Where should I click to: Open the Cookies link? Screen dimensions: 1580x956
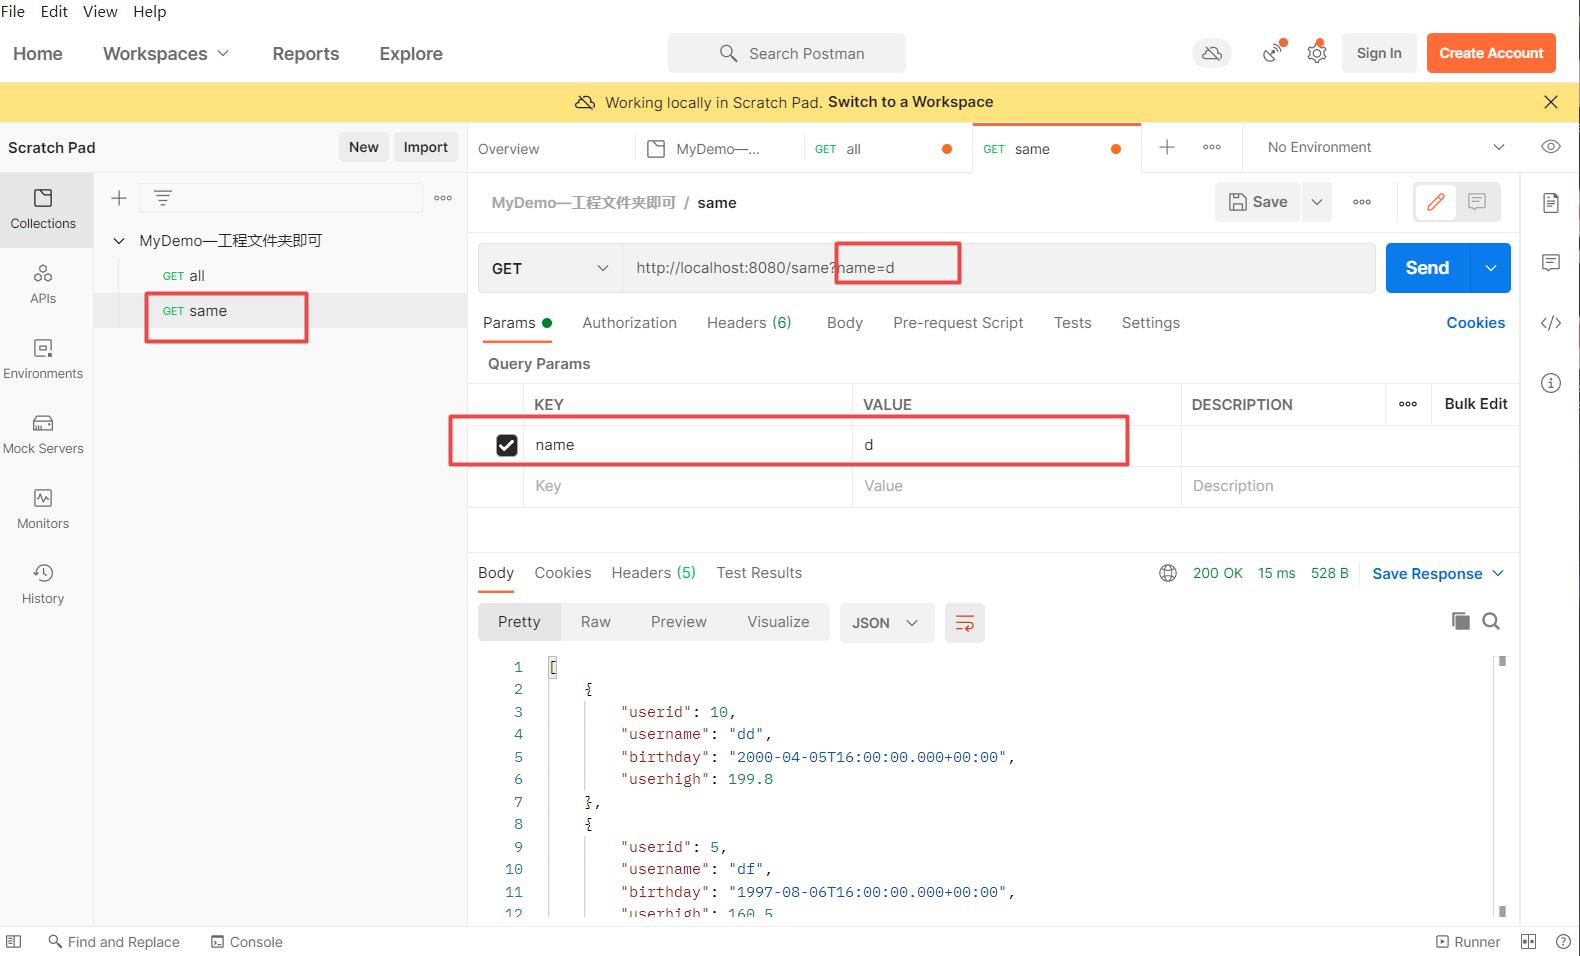point(1475,323)
